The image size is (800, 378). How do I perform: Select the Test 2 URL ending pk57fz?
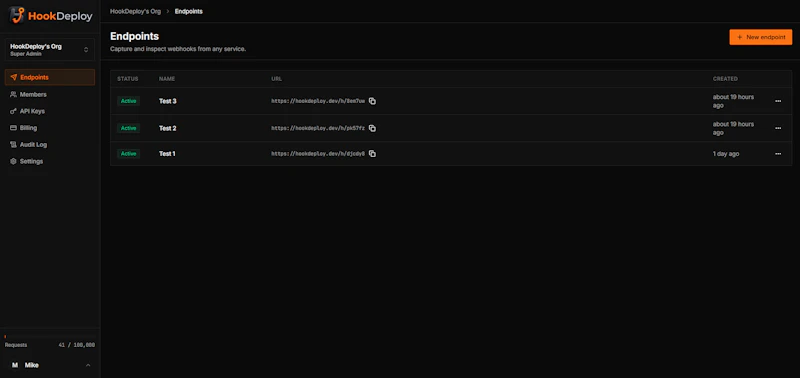click(318, 128)
